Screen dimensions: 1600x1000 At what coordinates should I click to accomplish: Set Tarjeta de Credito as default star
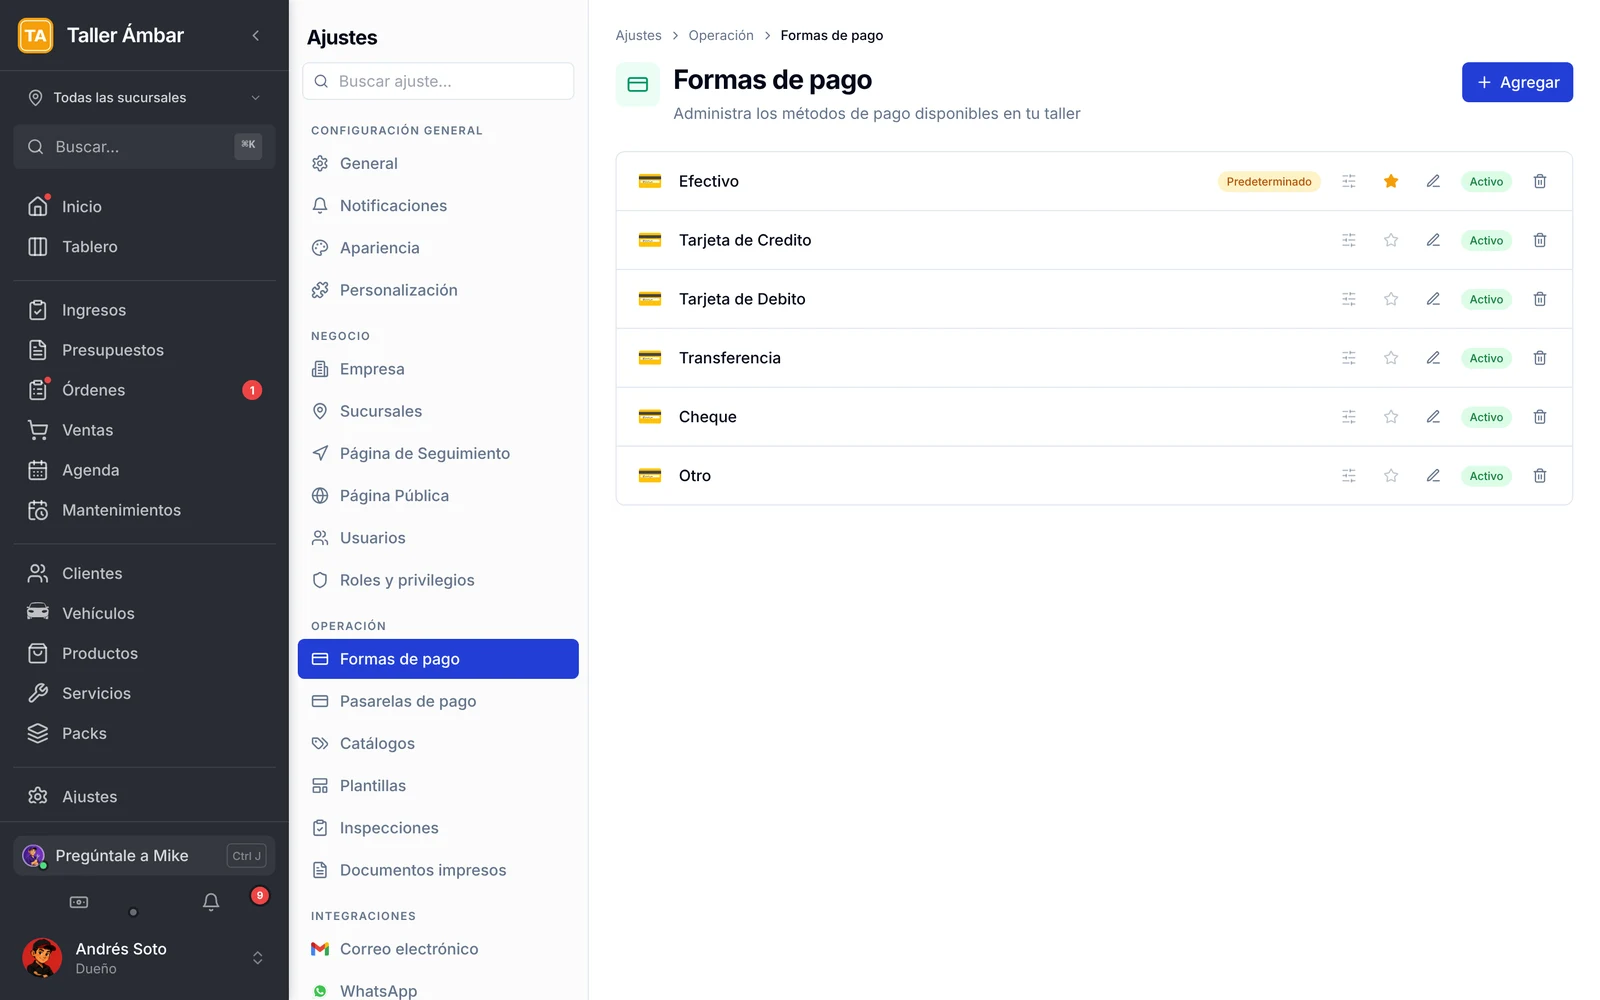click(x=1390, y=240)
